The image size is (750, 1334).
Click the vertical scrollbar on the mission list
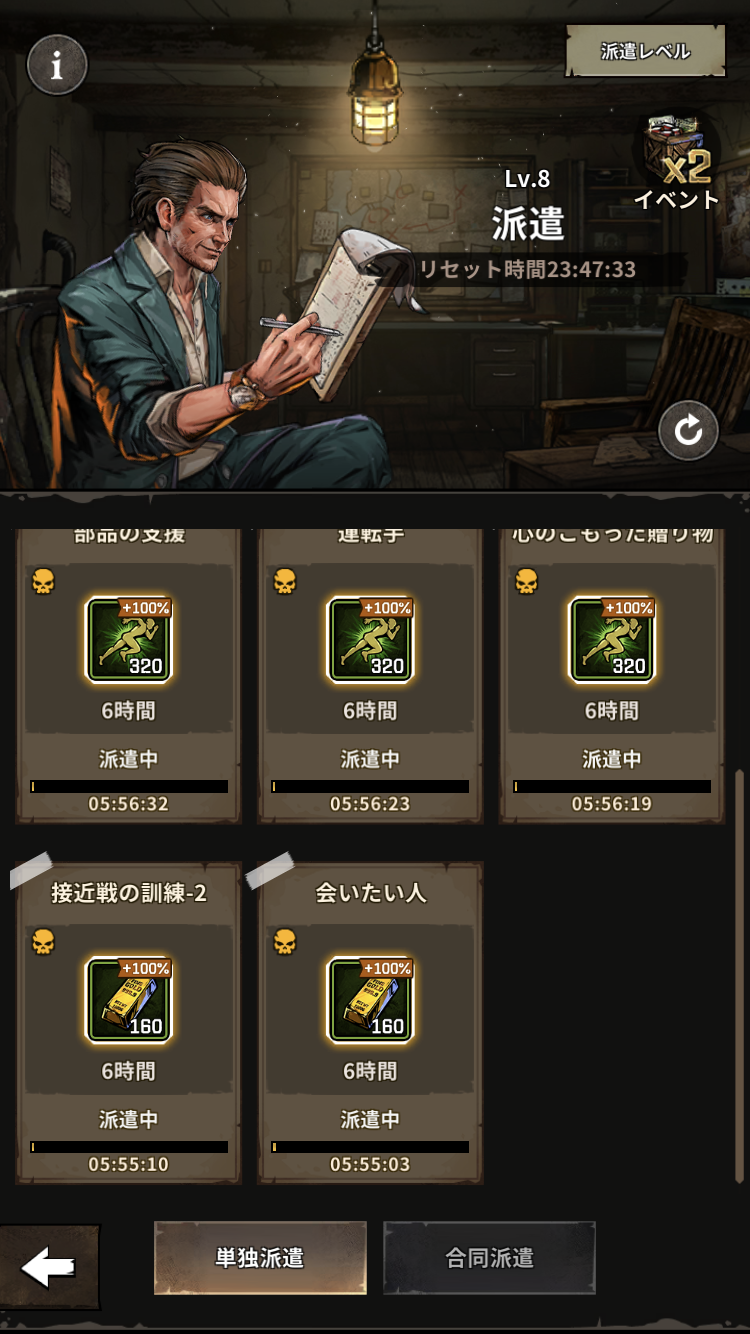tap(740, 975)
